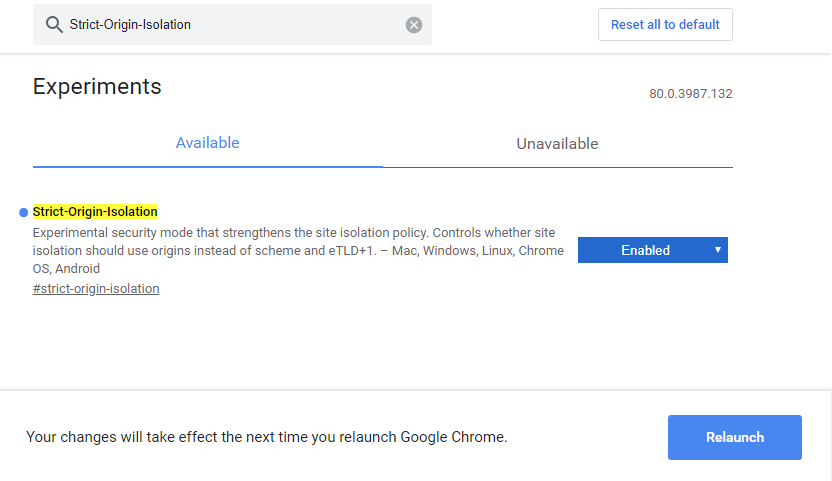Click the magnifier search icon
Image resolution: width=832 pixels, height=481 pixels.
52,25
